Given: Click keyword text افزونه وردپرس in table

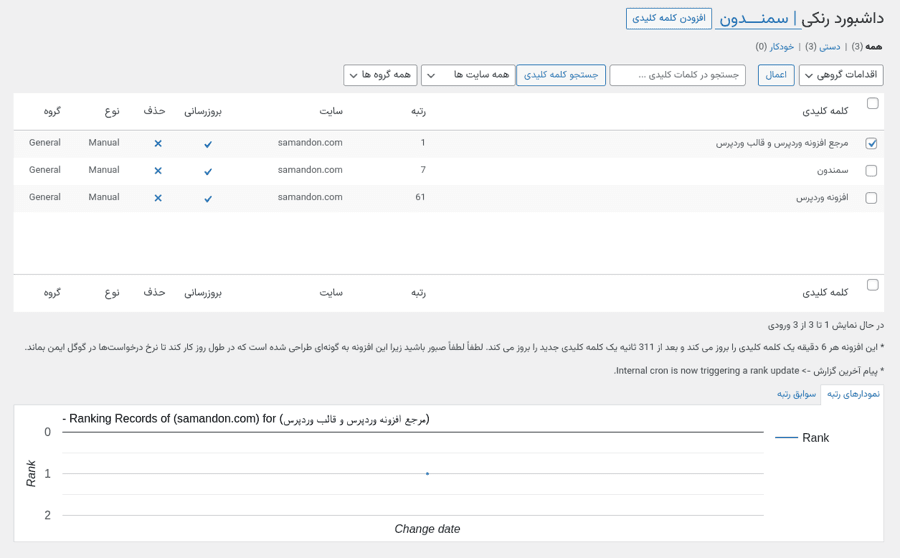Looking at the screenshot, I should 822,197.
